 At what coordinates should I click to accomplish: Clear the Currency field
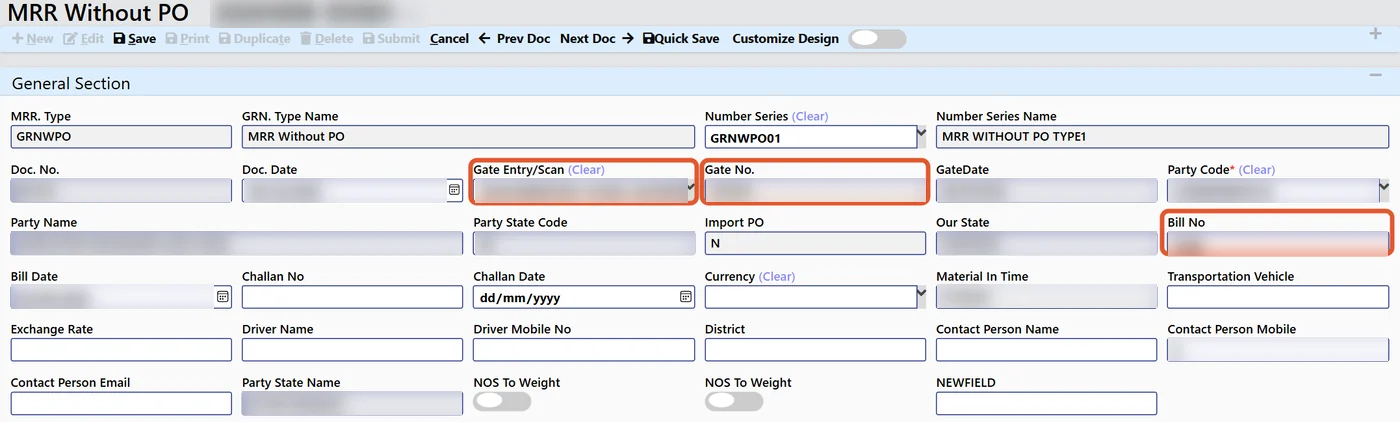[x=777, y=276]
